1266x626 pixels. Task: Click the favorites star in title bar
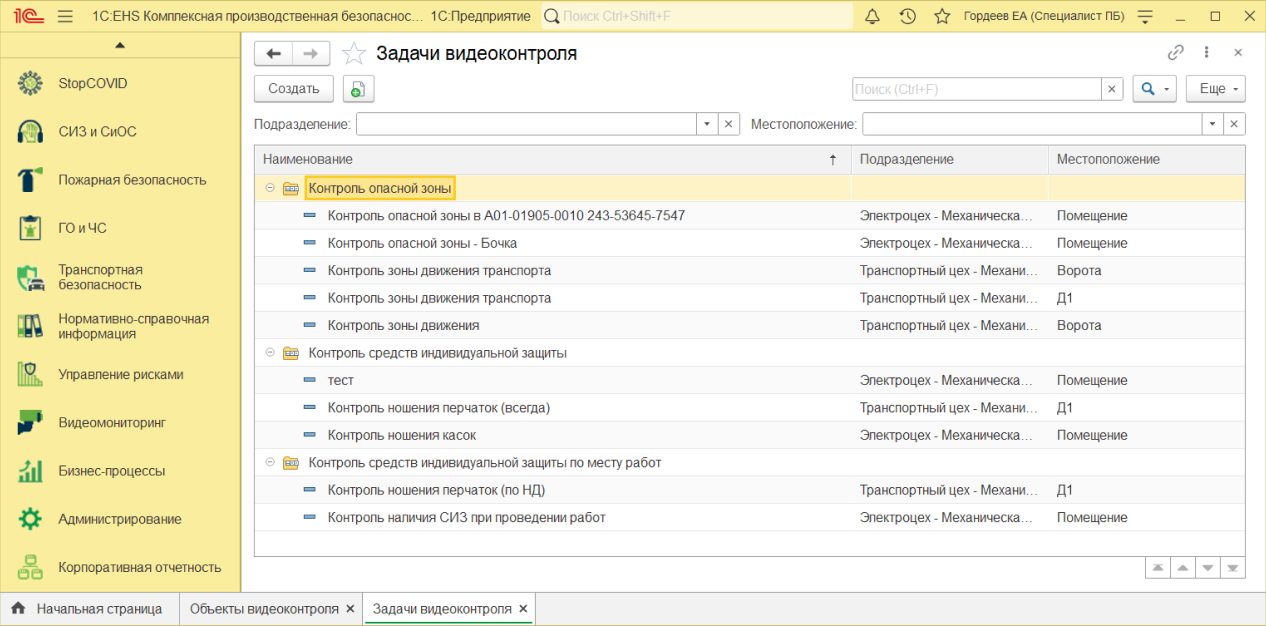tap(941, 16)
